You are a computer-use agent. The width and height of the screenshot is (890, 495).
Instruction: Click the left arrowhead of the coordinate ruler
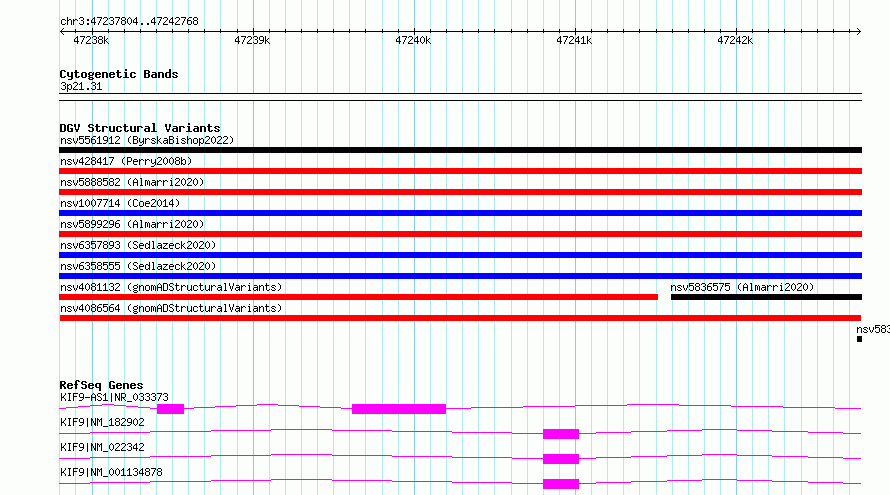point(62,31)
